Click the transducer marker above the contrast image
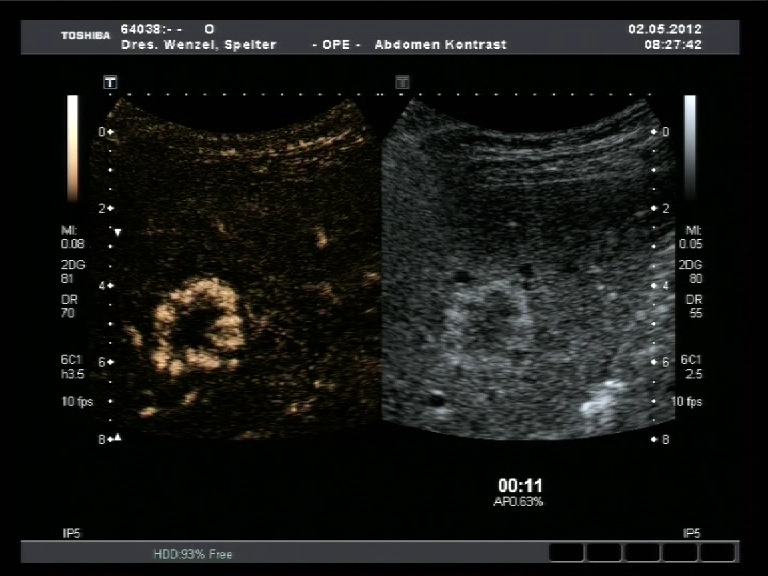768x576 pixels. point(110,82)
